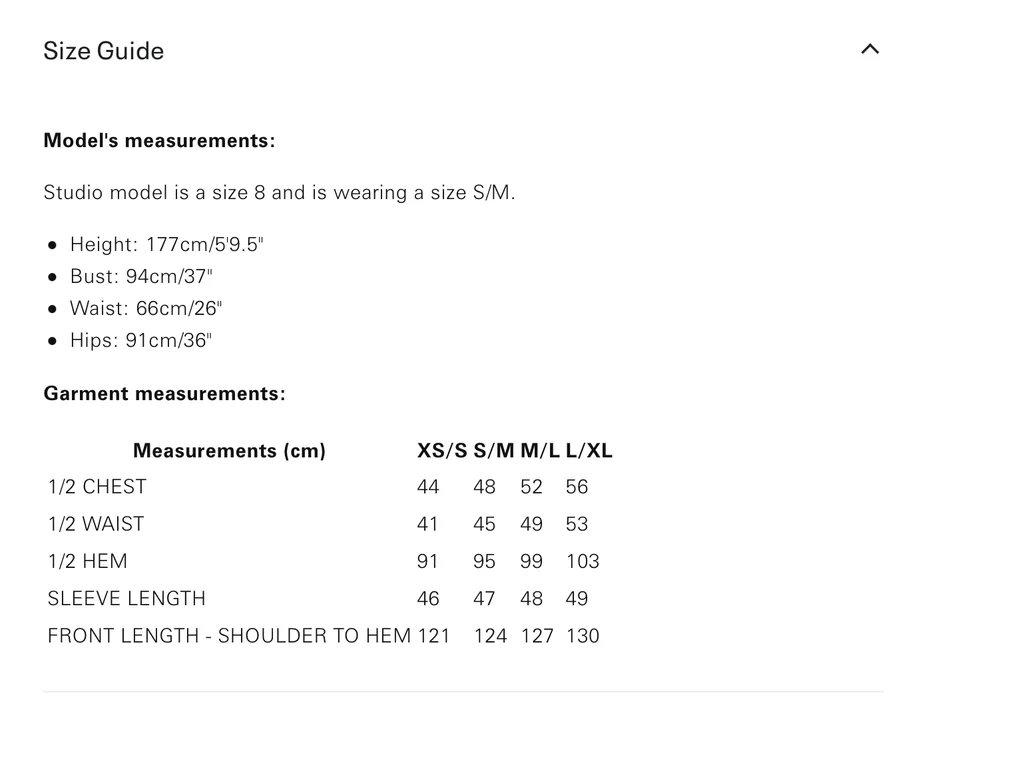
Task: Collapse the Size Guide chevron arrow
Action: pyautogui.click(x=870, y=49)
